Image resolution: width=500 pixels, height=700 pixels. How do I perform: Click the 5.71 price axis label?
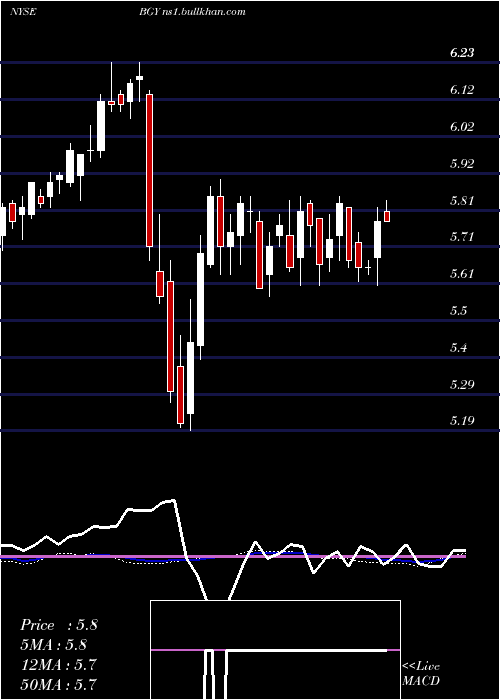(462, 237)
